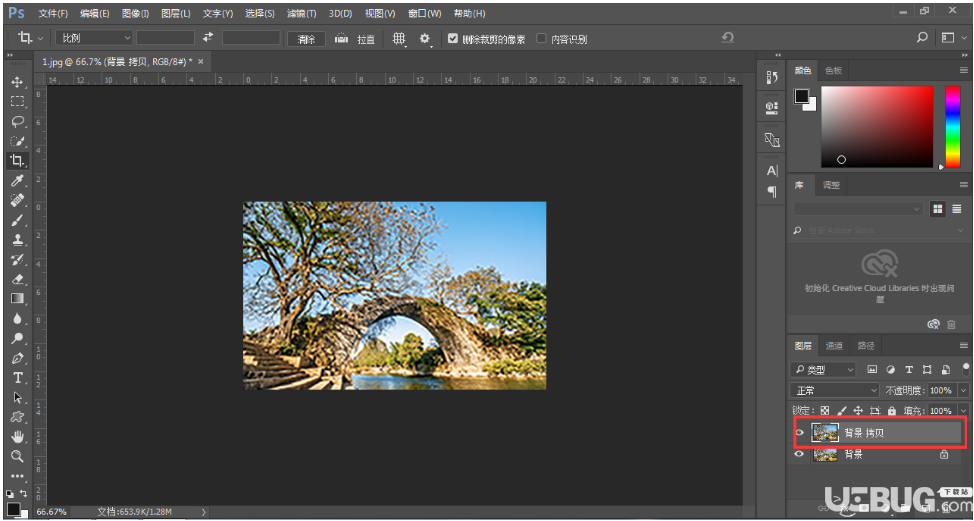
Task: Open crop overlay grid options
Action: pyautogui.click(x=399, y=39)
